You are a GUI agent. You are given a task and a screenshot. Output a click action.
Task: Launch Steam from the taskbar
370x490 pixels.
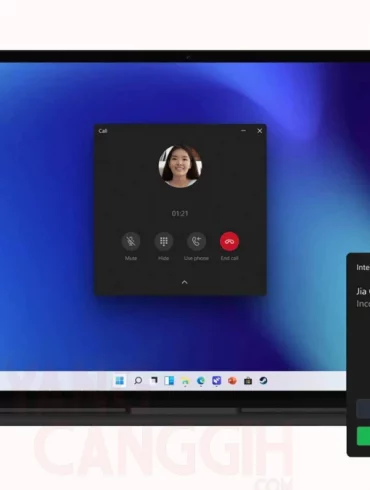[x=263, y=380]
